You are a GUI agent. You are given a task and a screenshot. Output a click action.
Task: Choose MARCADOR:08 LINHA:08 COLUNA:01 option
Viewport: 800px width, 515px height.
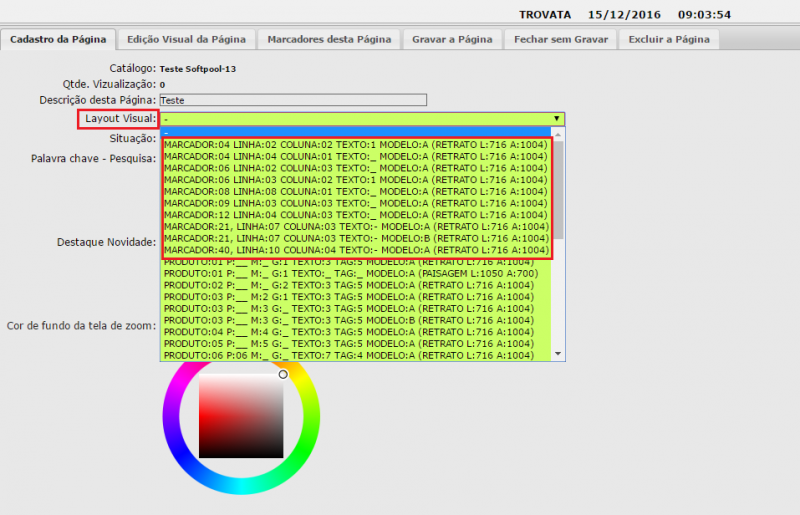tap(355, 191)
